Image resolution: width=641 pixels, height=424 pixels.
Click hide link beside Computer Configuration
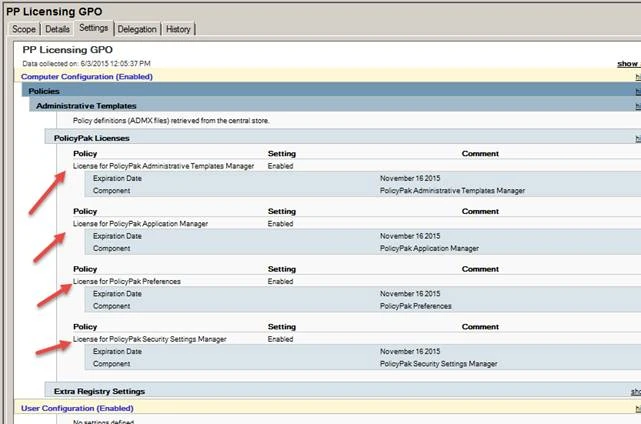637,76
